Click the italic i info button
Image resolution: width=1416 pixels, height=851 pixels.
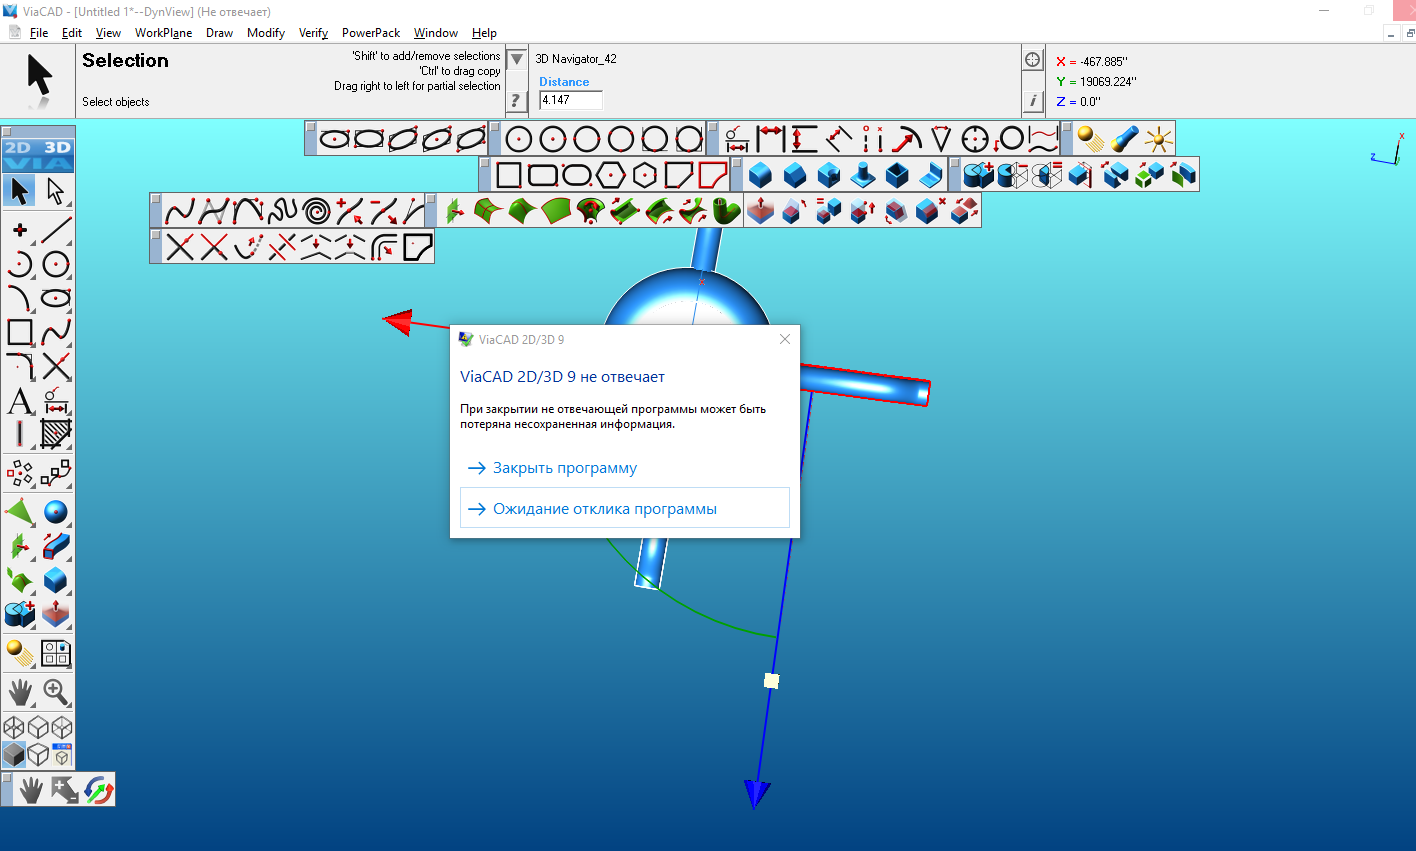pos(1033,100)
